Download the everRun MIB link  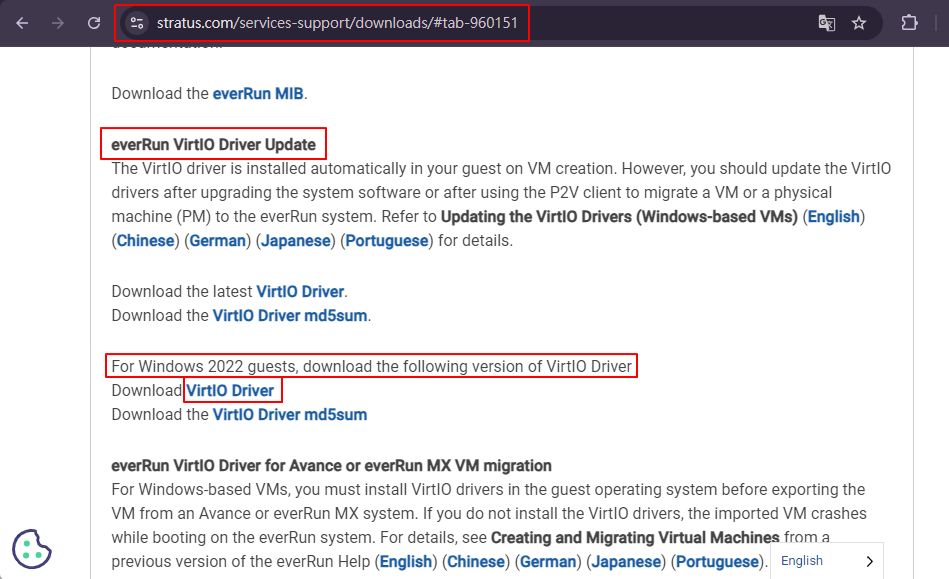tap(258, 94)
